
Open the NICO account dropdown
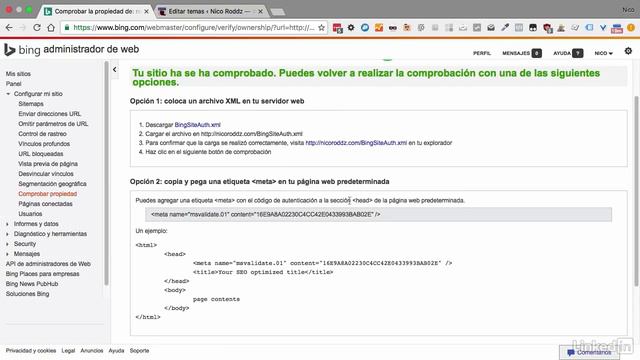(603, 53)
